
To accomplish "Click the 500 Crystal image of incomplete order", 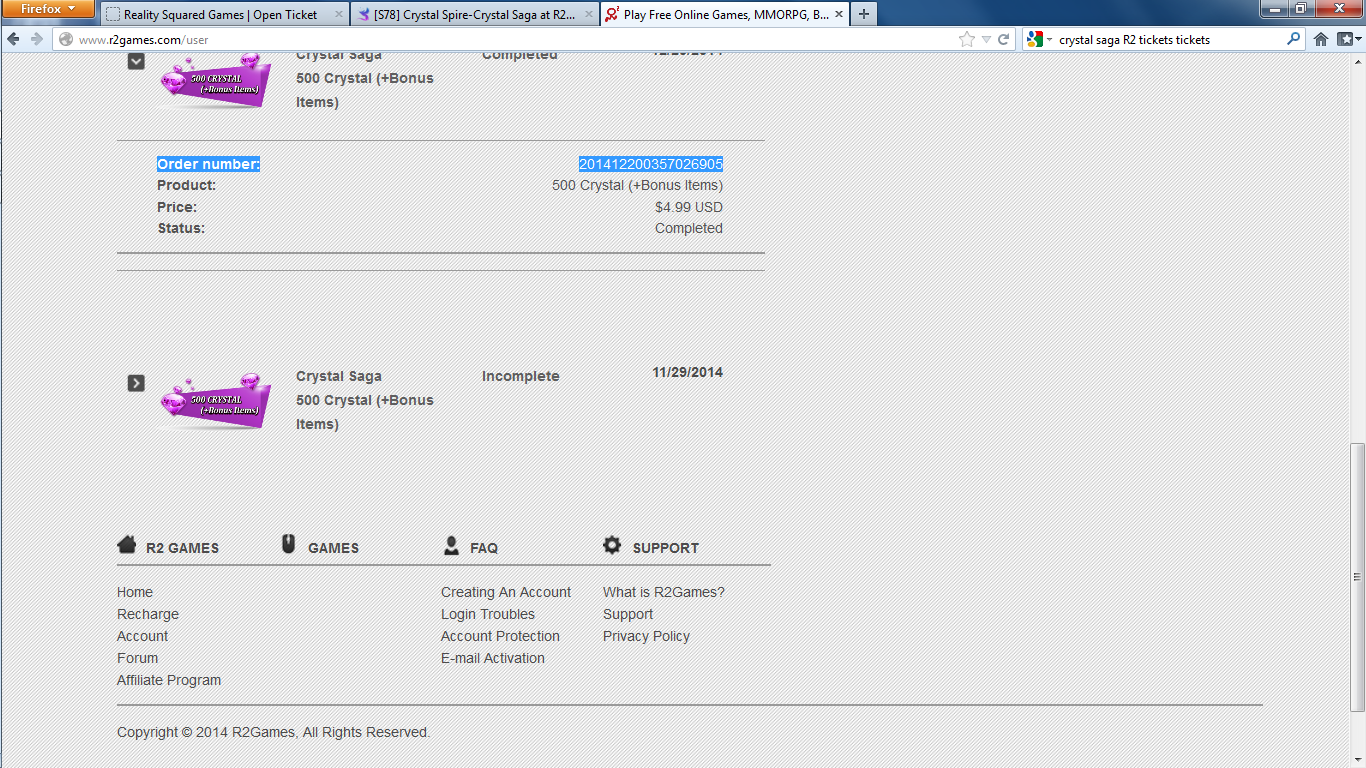I will tap(215, 401).
